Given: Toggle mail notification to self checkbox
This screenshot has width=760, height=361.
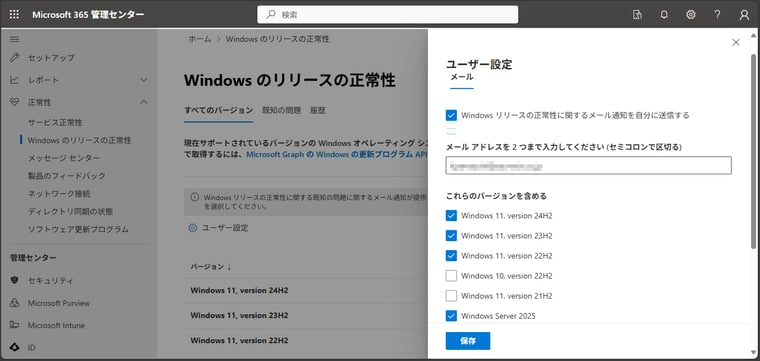Looking at the screenshot, I should point(451,115).
